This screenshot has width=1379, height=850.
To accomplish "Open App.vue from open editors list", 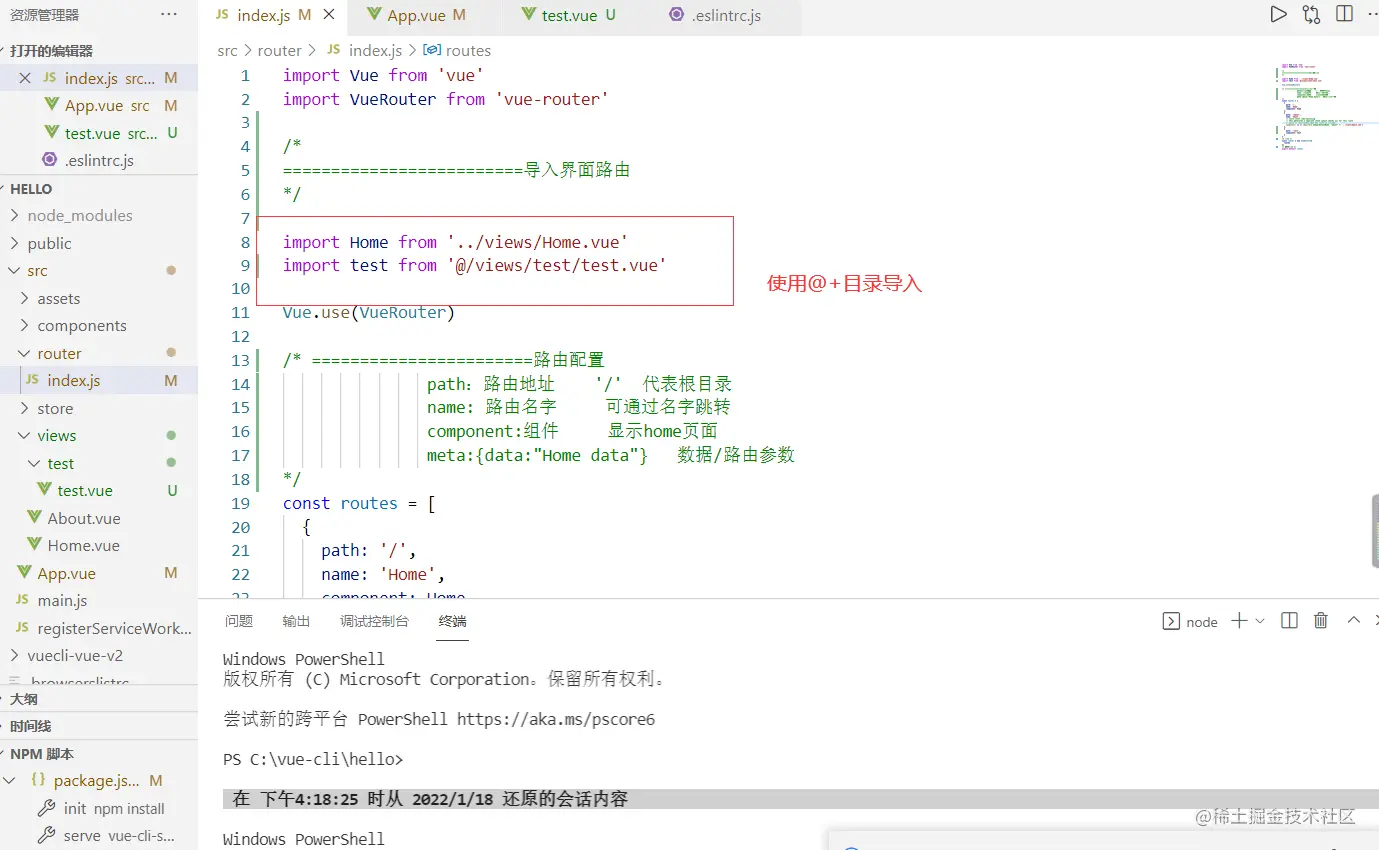I will coord(99,105).
